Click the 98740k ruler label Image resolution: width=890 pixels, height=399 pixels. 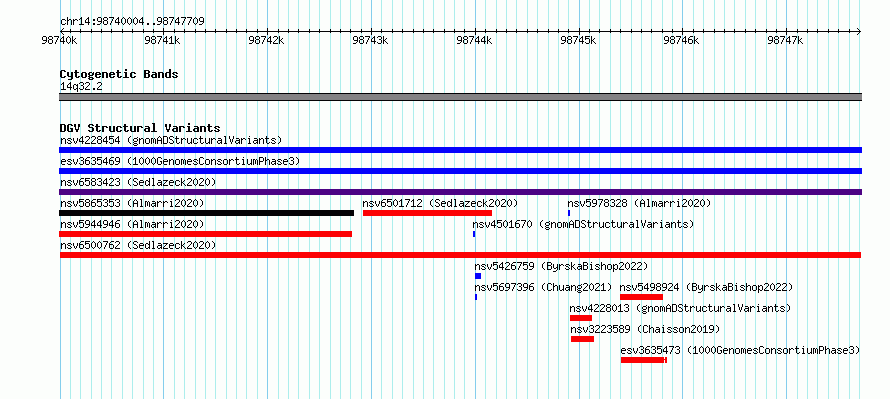tap(60, 40)
